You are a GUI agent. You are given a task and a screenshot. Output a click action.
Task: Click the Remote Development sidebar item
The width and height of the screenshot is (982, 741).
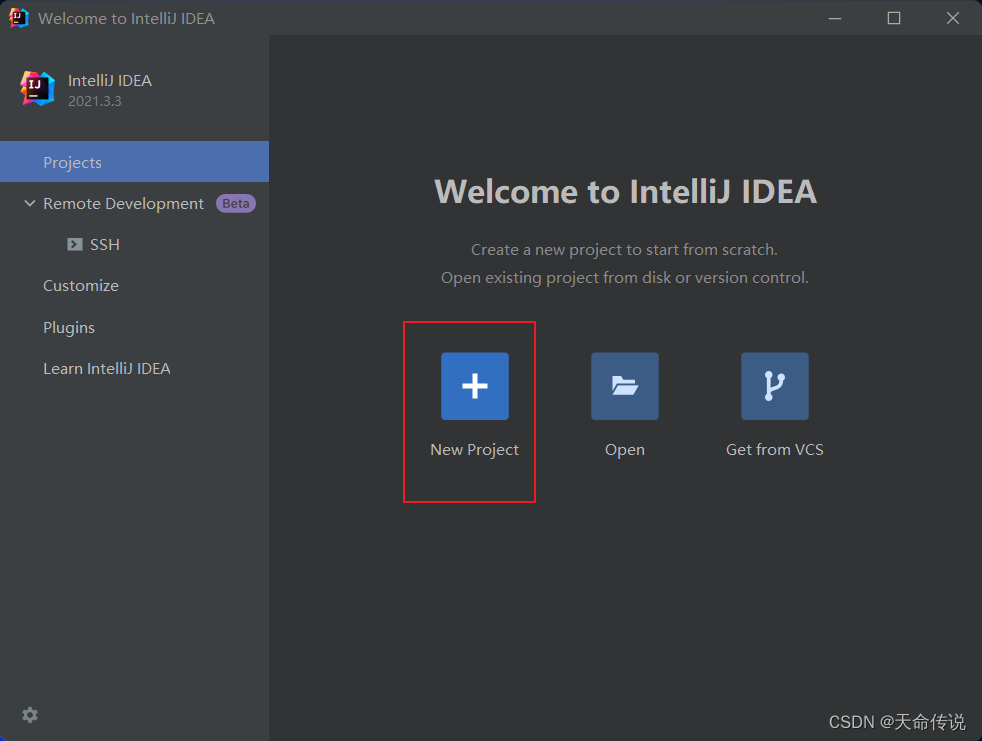coord(122,203)
